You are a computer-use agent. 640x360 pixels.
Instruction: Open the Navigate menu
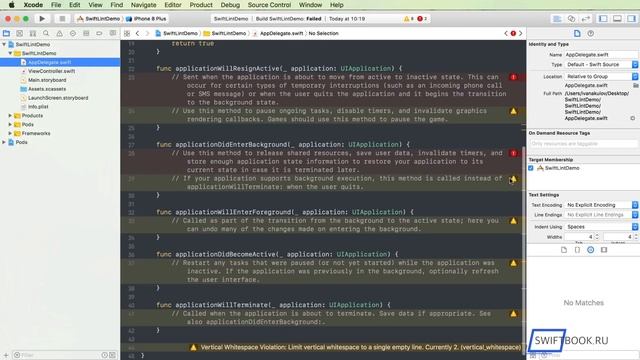(143, 5)
